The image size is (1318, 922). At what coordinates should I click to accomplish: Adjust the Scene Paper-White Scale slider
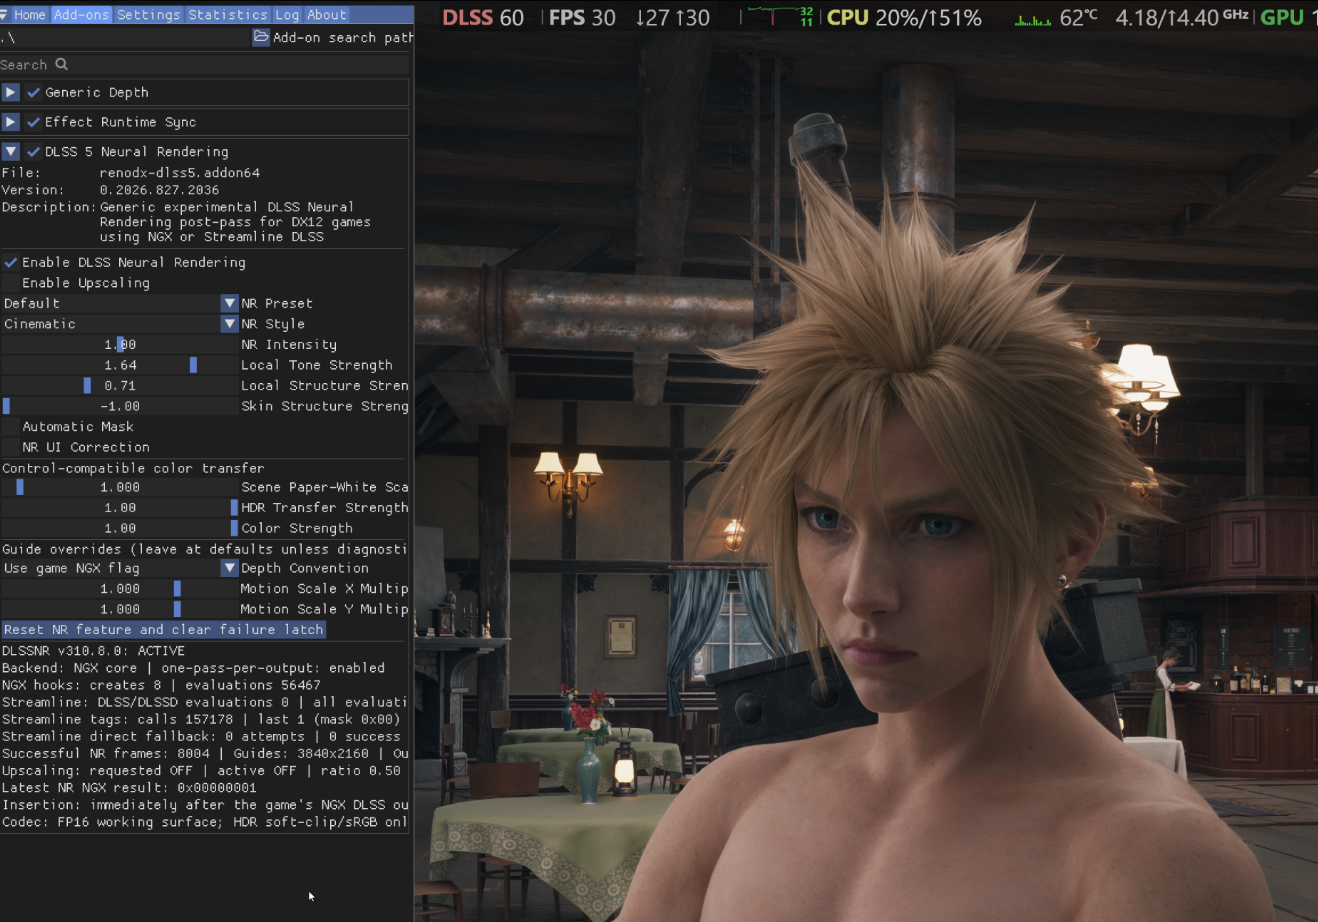120,487
